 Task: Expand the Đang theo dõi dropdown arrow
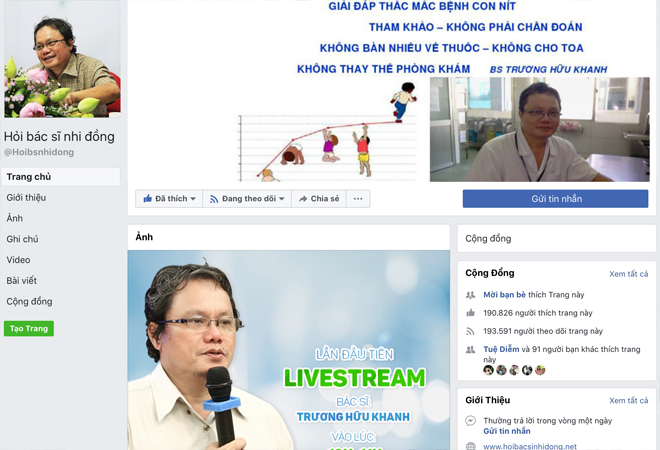click(282, 199)
